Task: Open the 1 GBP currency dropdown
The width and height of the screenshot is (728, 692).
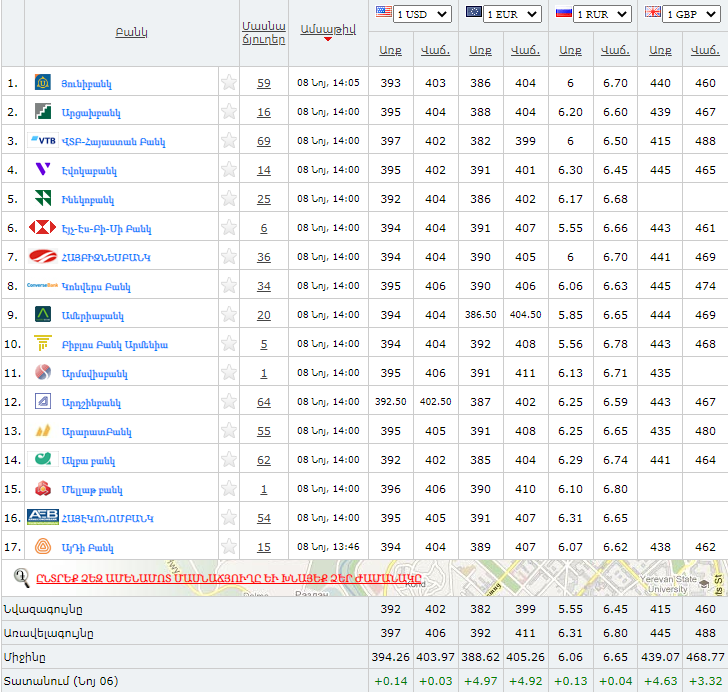Action: [x=692, y=14]
